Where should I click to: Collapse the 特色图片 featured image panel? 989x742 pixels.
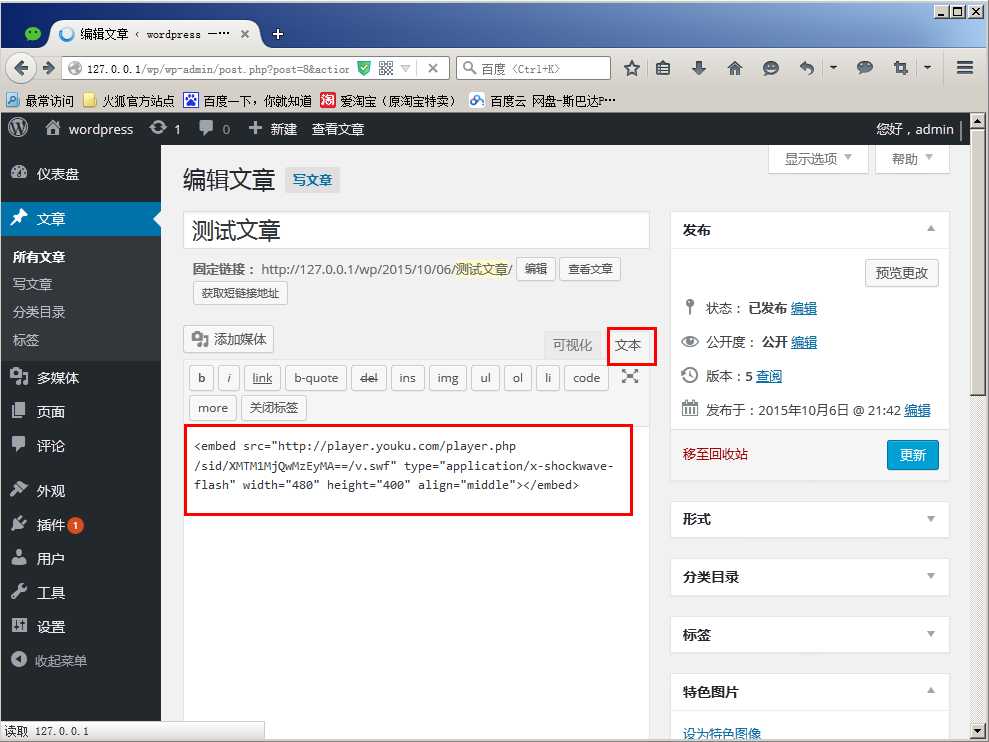pyautogui.click(x=931, y=691)
